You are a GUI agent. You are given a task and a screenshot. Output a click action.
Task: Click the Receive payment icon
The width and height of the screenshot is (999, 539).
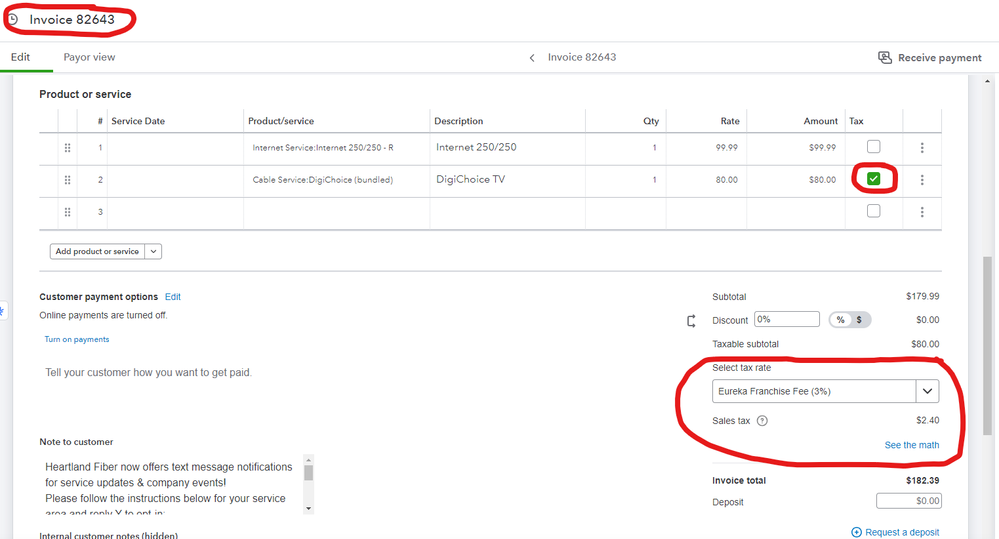pos(884,58)
